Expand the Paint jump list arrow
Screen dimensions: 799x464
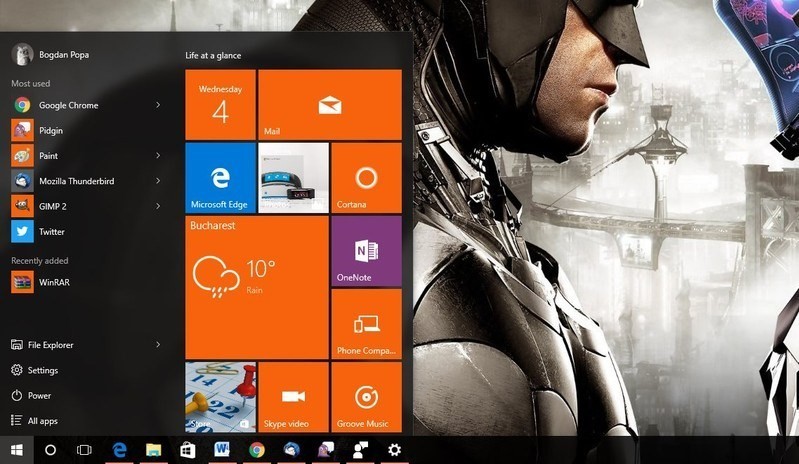coord(158,156)
